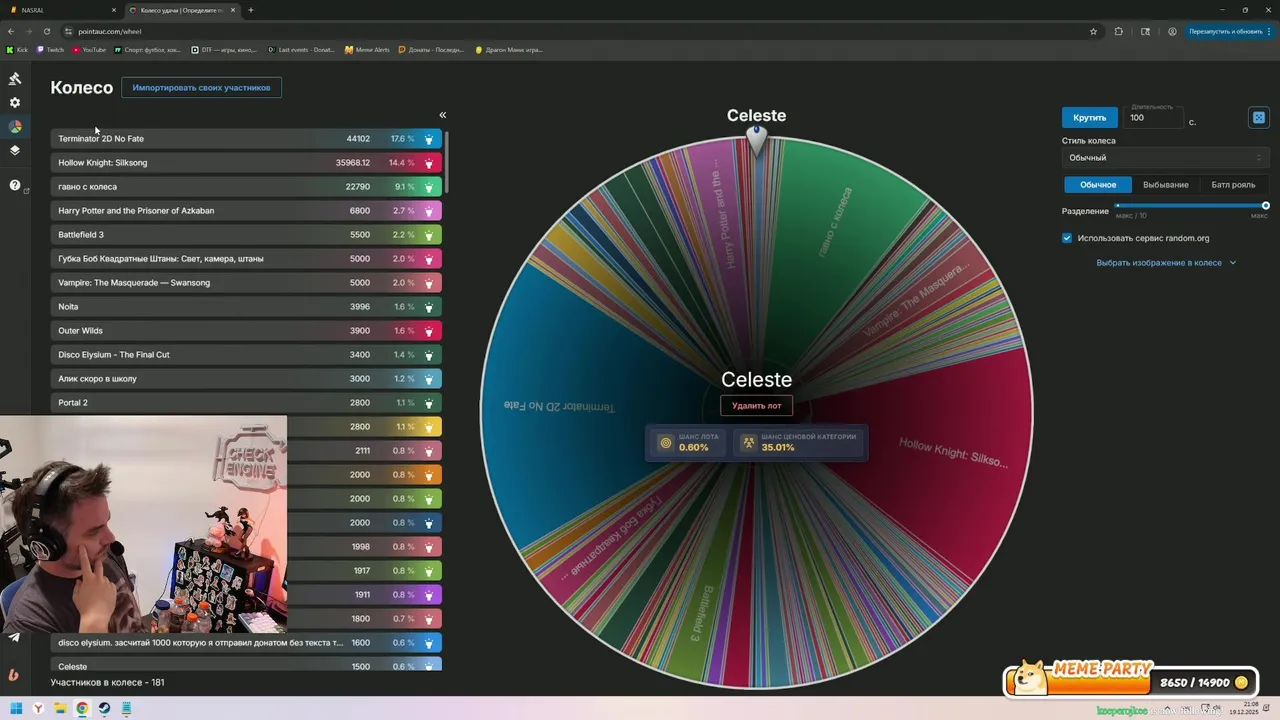Screen dimensions: 1280x720
Task: Open File Explorer from taskbar
Action: coord(60,709)
